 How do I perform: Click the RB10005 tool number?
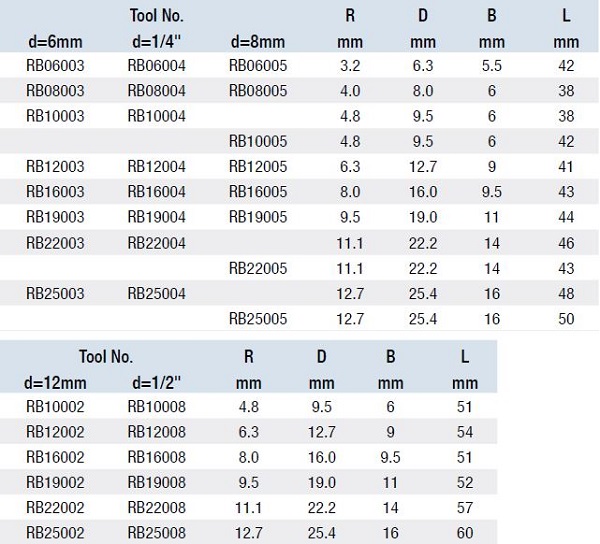[258, 140]
